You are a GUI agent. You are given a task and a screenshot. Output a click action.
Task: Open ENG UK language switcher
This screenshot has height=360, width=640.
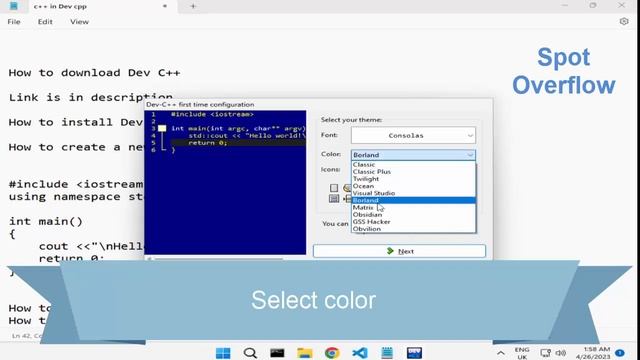coord(522,353)
